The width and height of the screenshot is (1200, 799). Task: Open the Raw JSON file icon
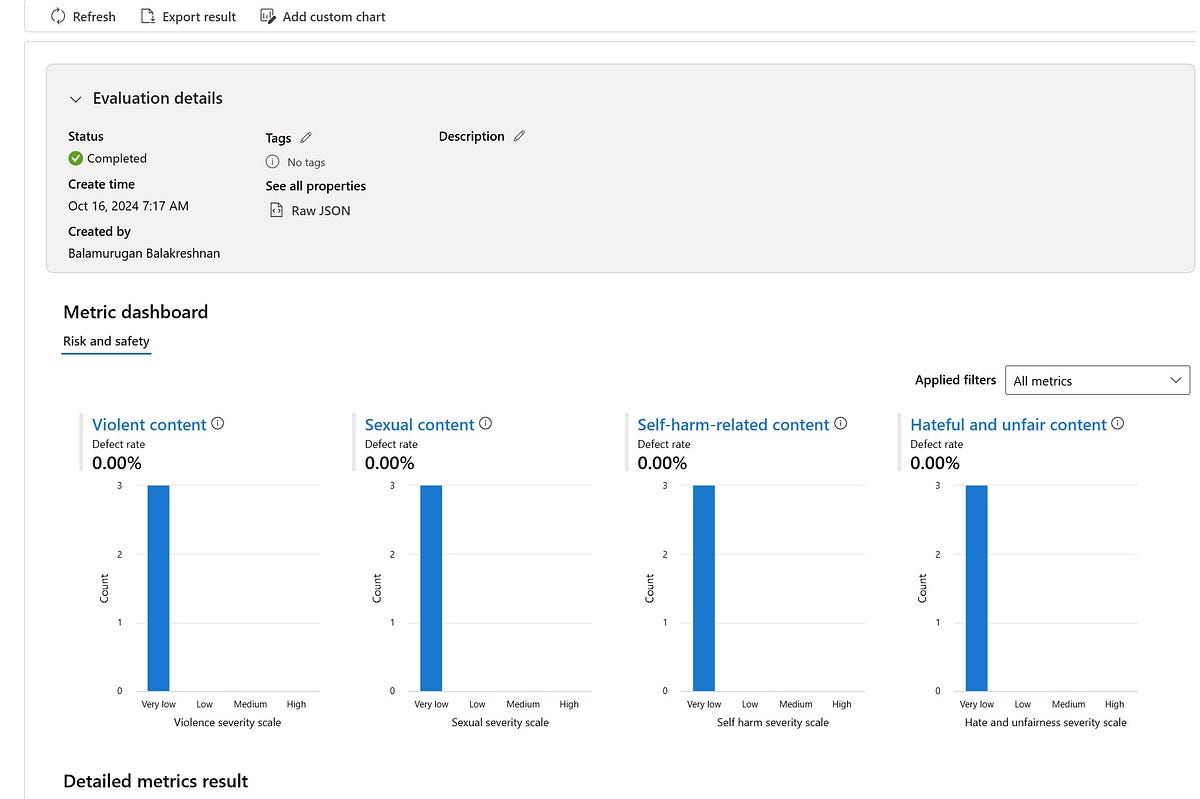(x=276, y=210)
